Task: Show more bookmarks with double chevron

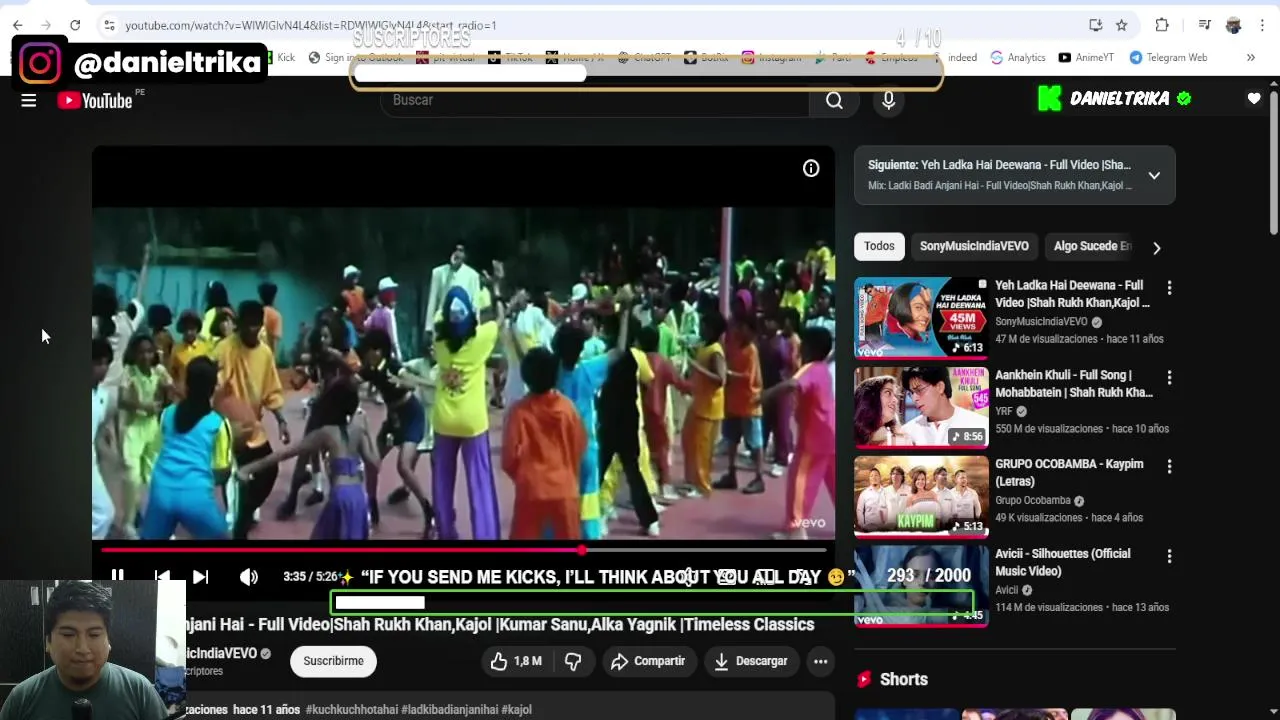Action: (x=1250, y=58)
